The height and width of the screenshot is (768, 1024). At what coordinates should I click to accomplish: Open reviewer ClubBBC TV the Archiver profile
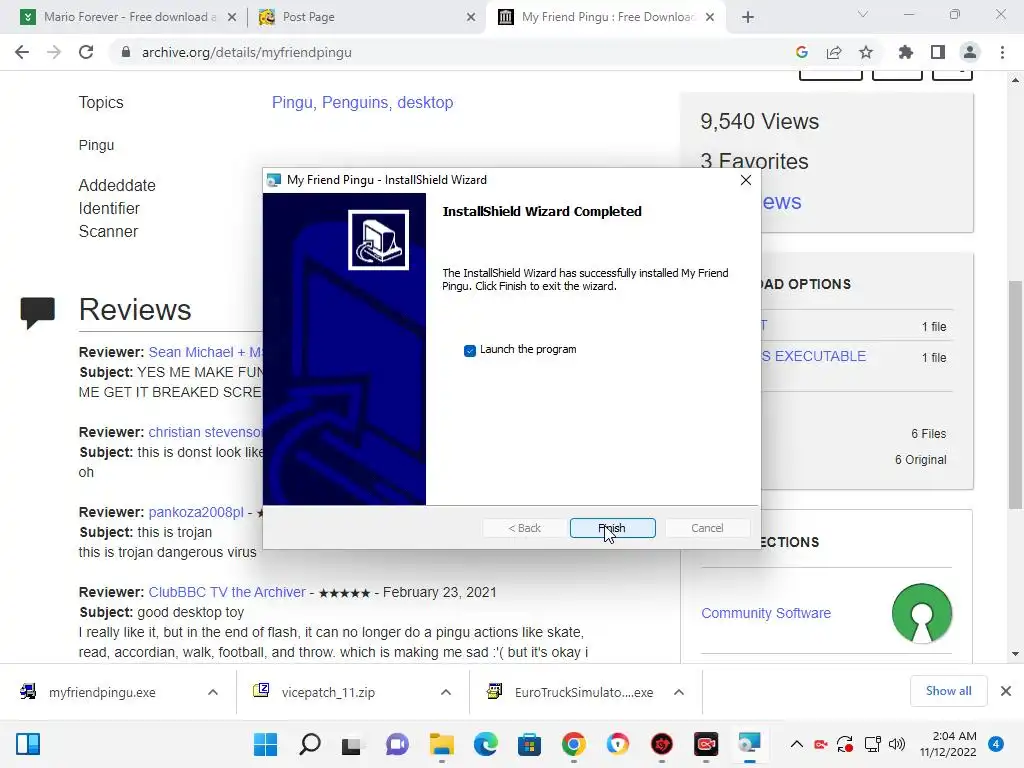(x=227, y=592)
